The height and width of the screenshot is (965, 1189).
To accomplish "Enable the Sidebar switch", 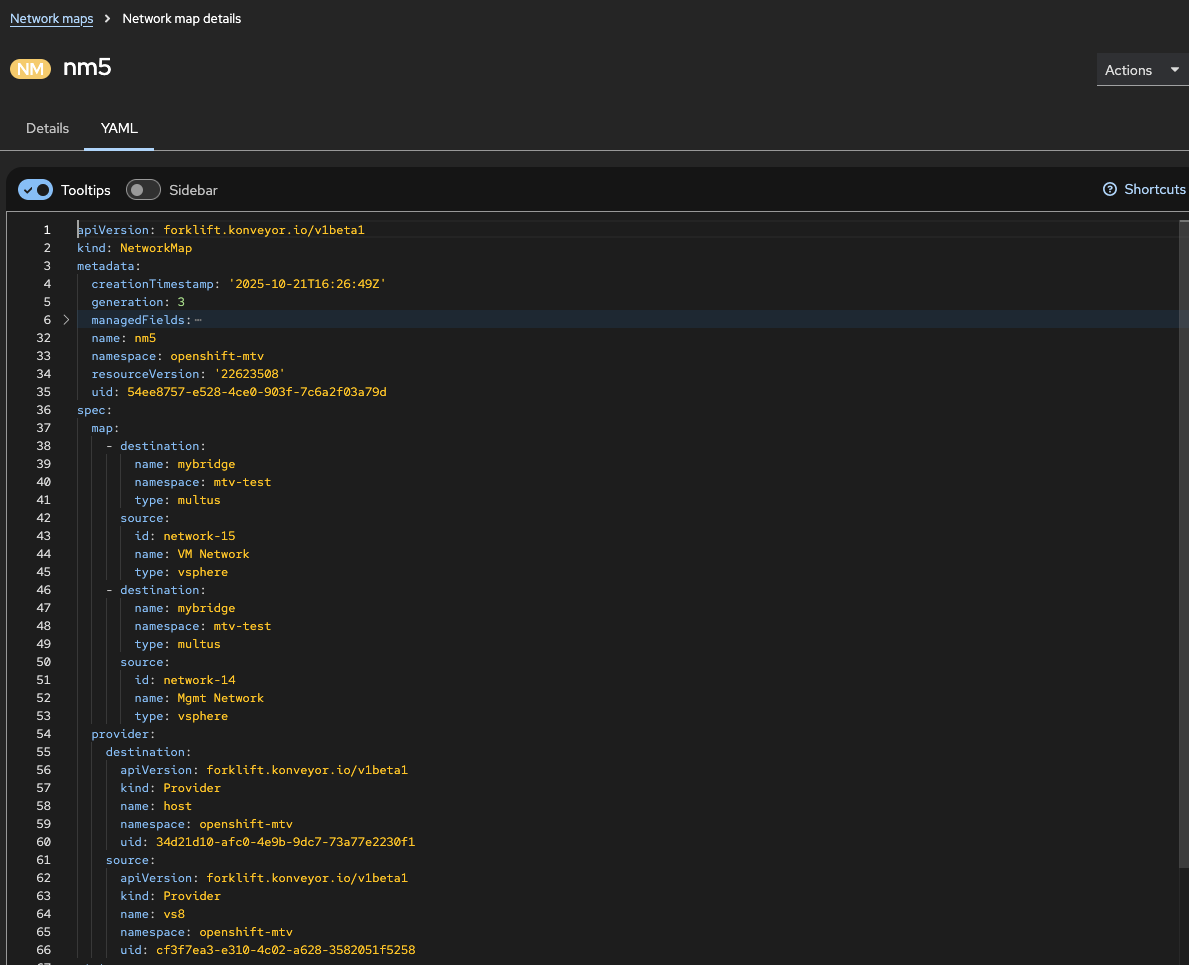I will pyautogui.click(x=143, y=190).
